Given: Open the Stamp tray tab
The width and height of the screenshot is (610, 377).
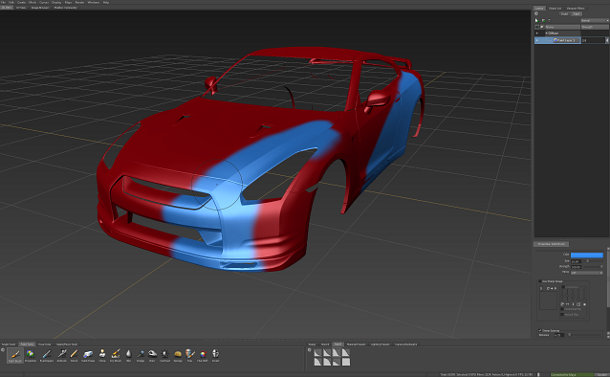Looking at the screenshot, I should coord(312,344).
